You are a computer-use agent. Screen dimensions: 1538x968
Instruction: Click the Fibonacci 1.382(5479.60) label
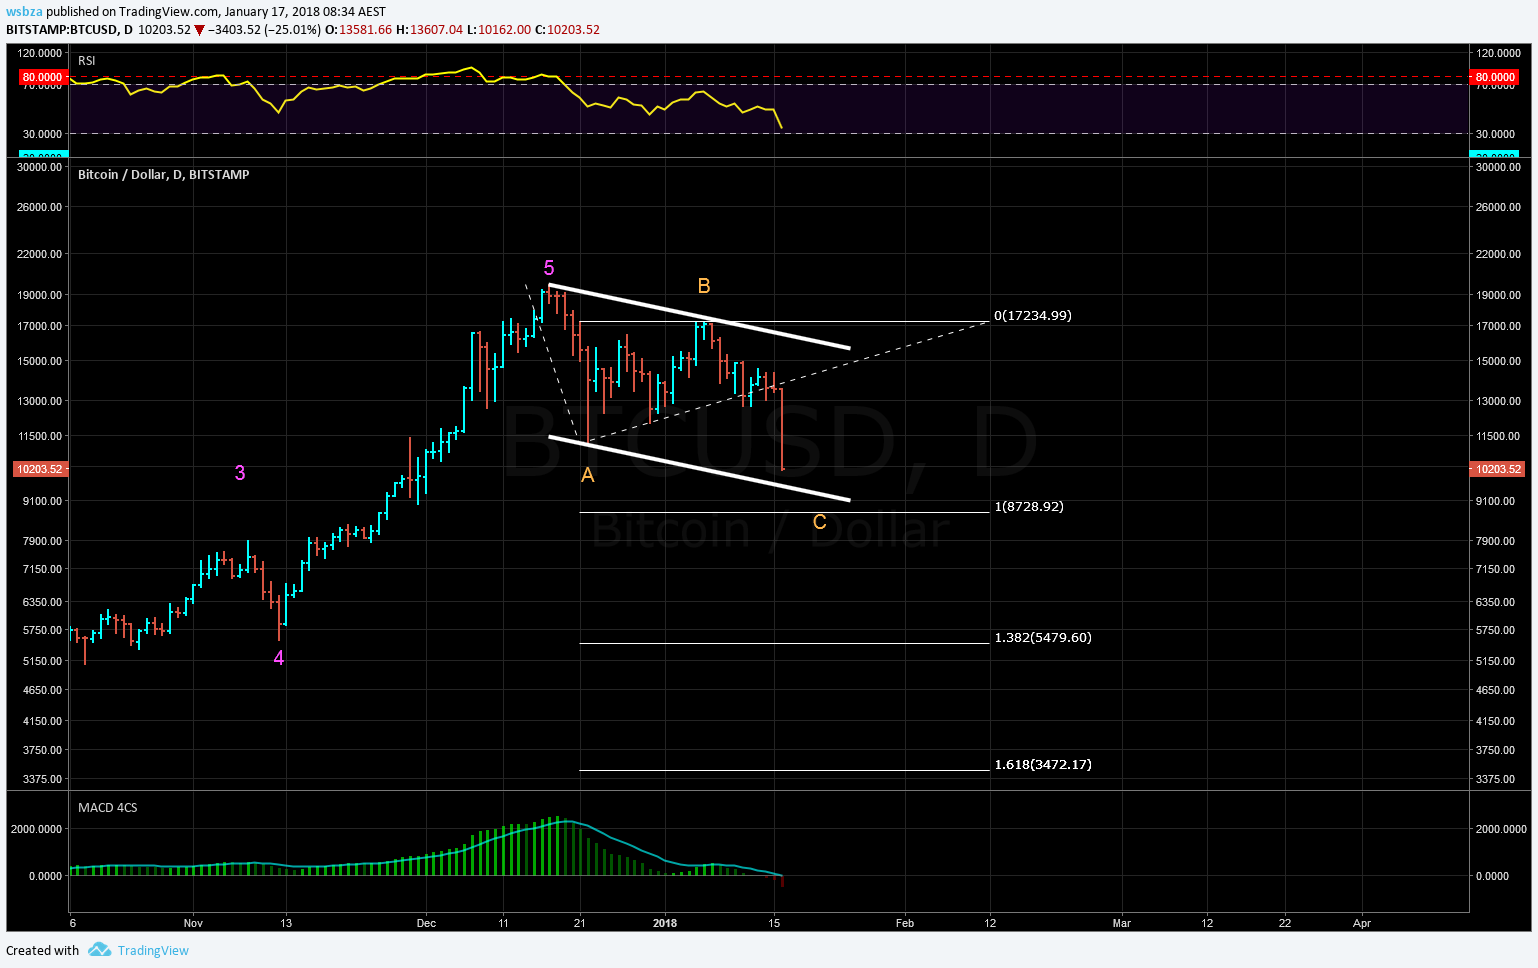click(x=1043, y=637)
